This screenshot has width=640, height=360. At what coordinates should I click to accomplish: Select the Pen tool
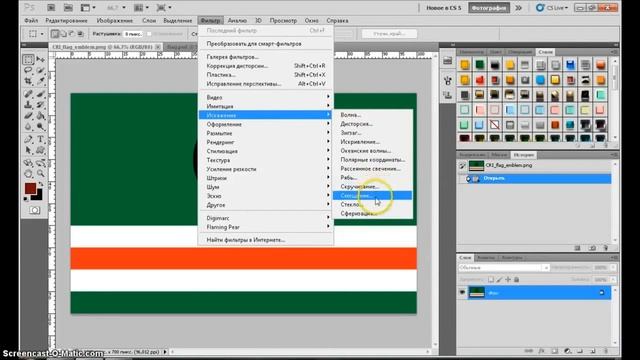pos(28,140)
